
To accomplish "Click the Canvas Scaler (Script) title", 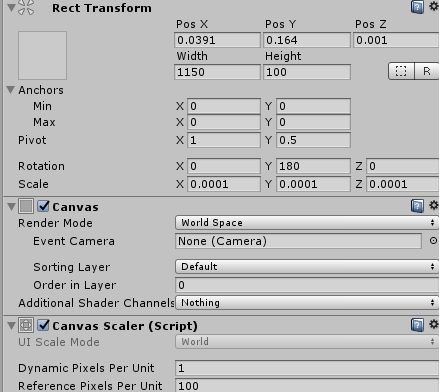I will coord(125,326).
